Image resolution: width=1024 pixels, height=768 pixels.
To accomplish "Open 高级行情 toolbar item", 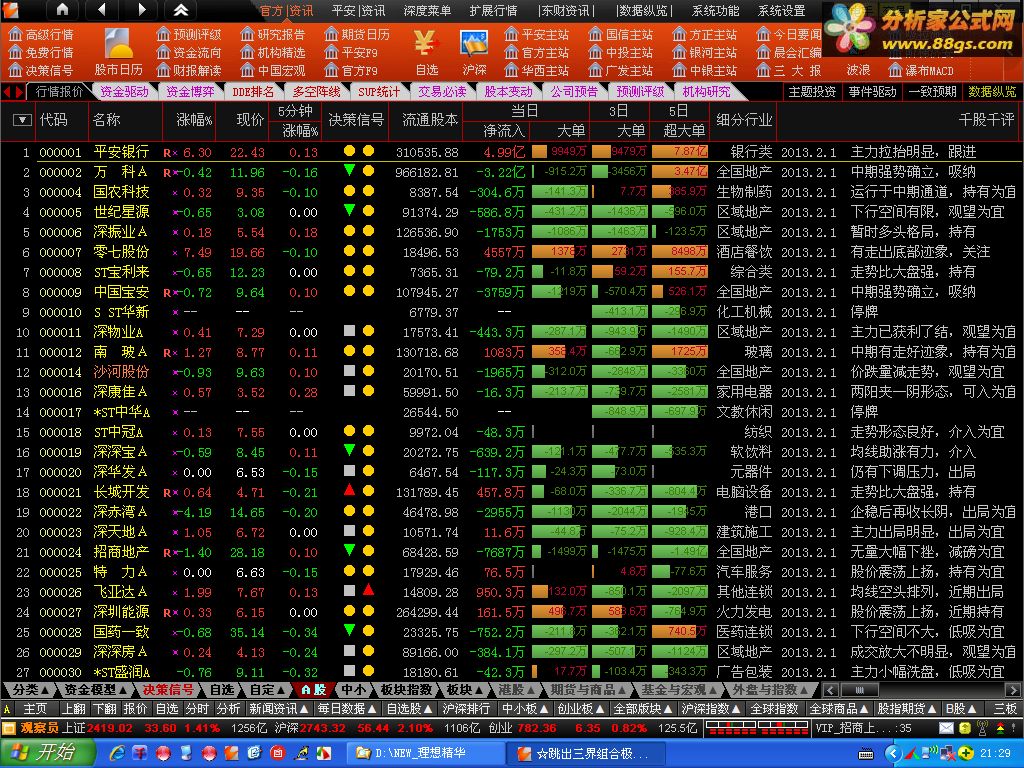I will click(41, 34).
